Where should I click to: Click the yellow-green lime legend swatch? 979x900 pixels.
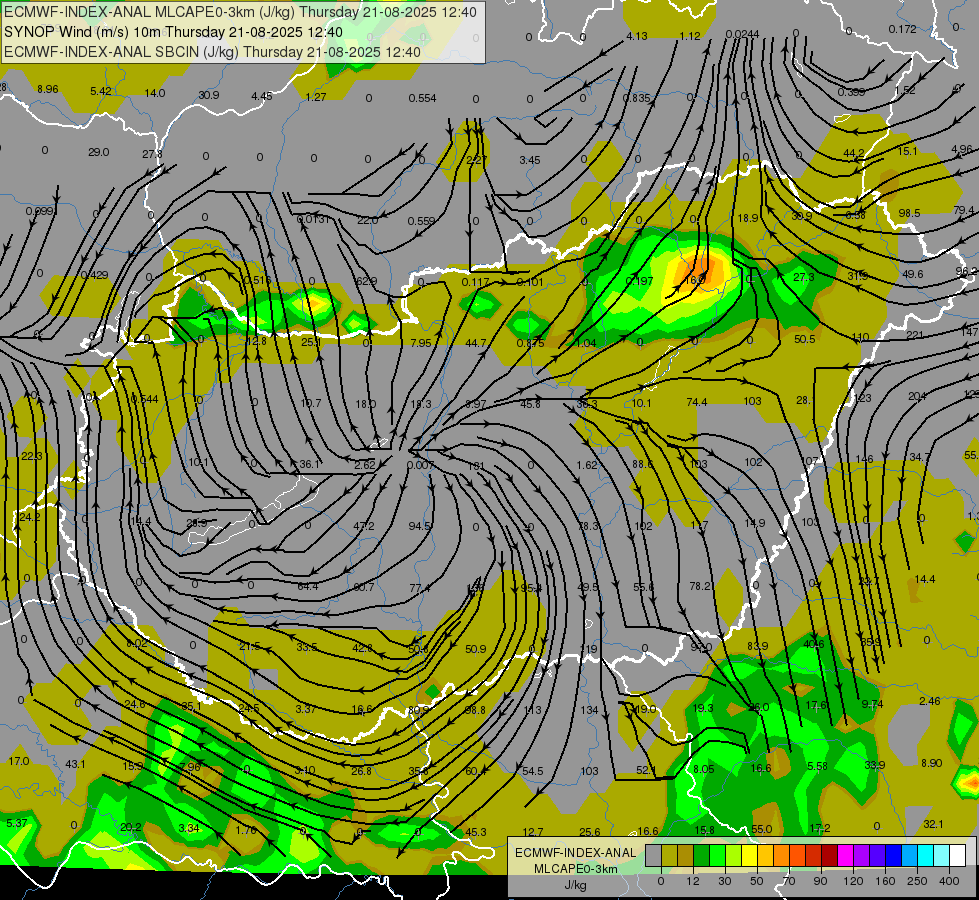[x=734, y=856]
